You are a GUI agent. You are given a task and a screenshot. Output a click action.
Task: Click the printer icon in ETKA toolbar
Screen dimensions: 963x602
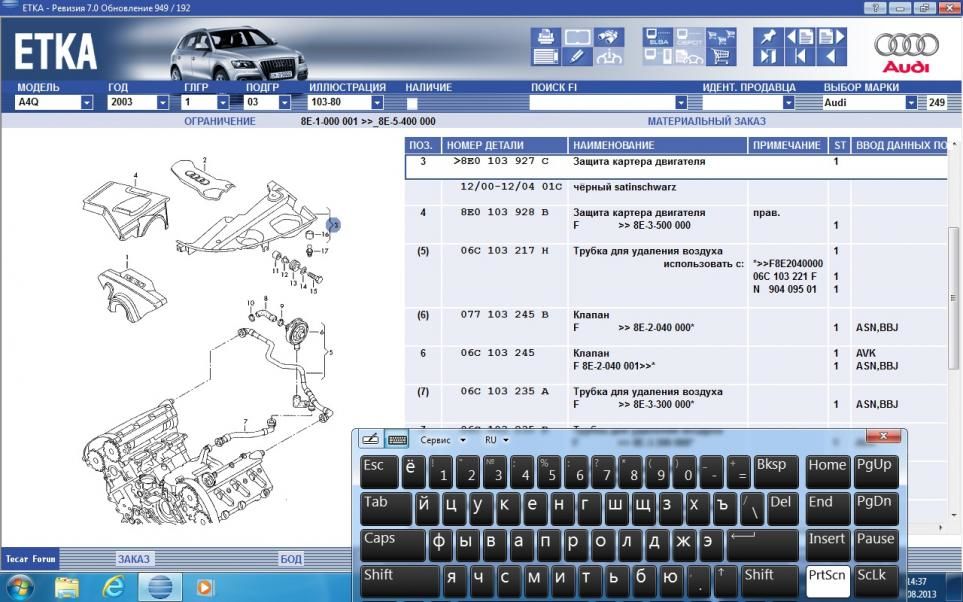(545, 37)
